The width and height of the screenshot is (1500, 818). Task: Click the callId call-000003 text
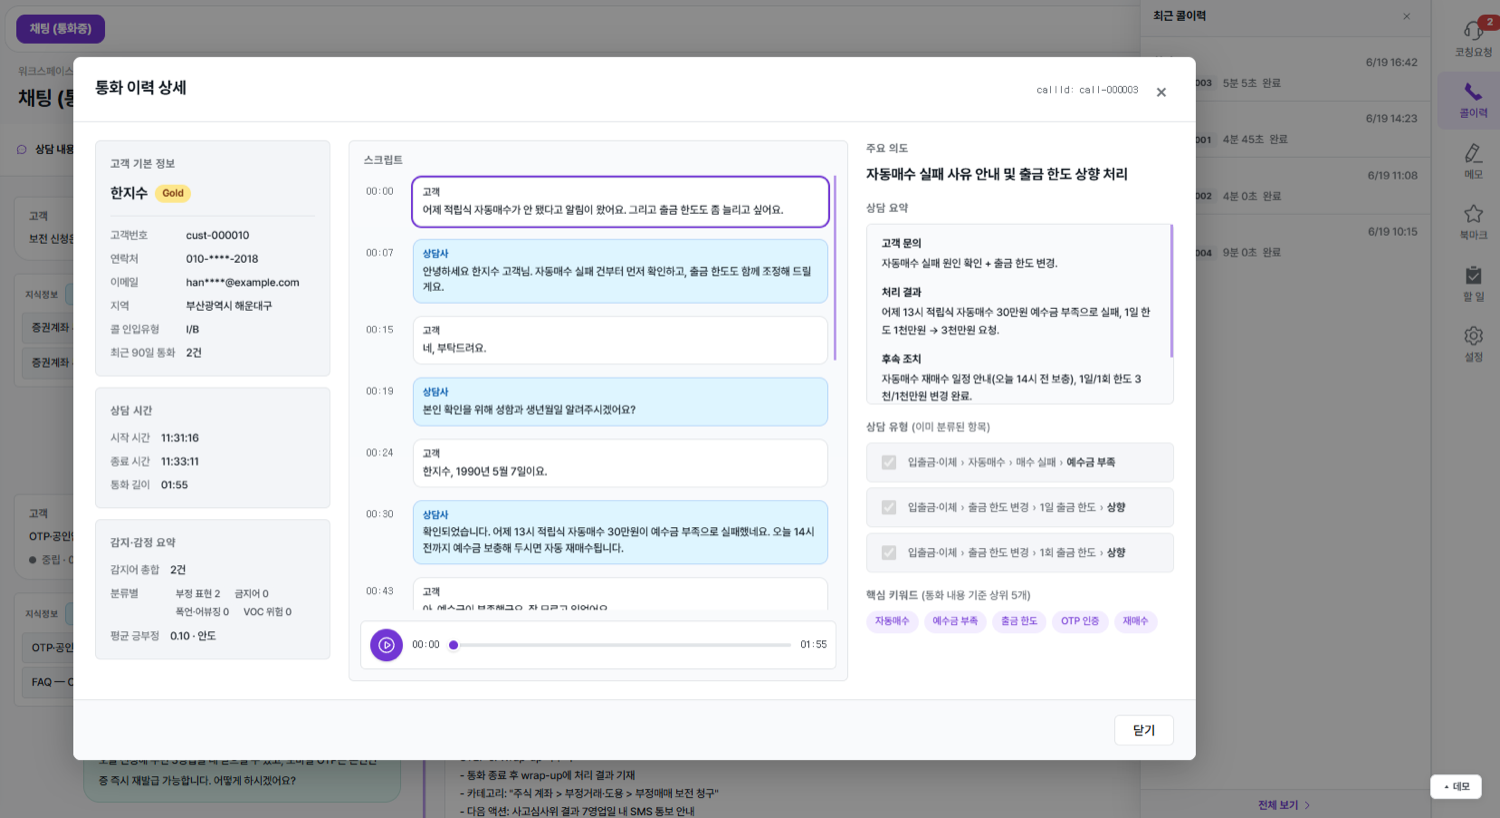(x=1087, y=90)
